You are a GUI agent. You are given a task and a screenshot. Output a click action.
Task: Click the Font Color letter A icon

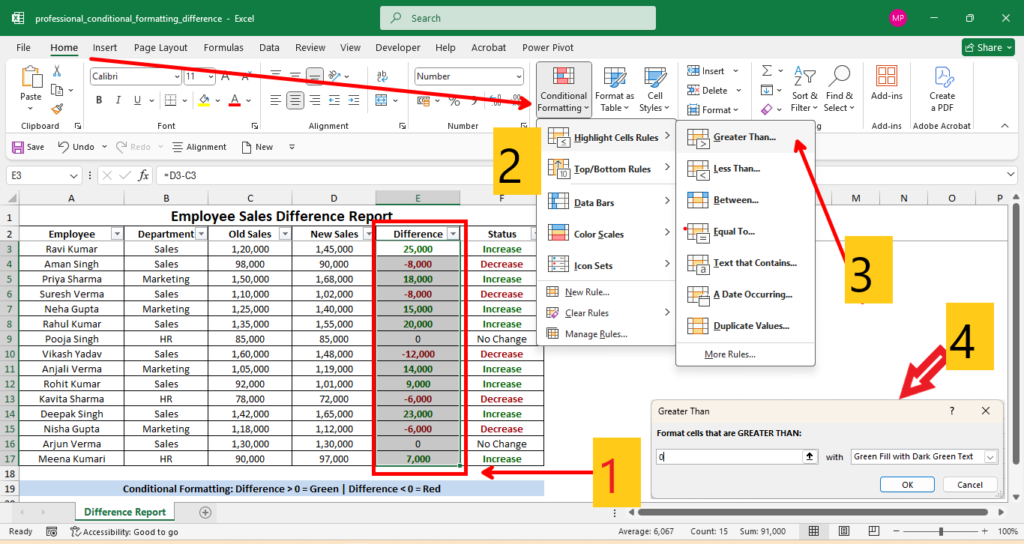point(234,100)
